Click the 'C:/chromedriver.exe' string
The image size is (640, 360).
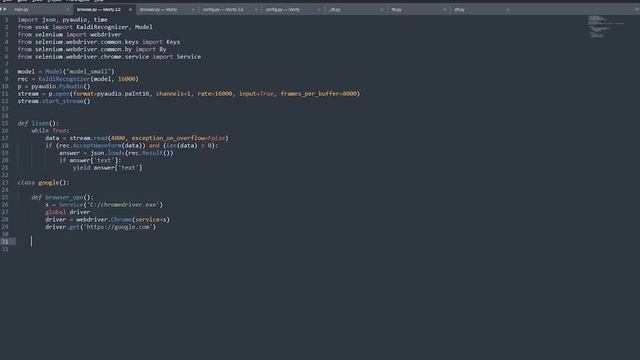click(123, 205)
